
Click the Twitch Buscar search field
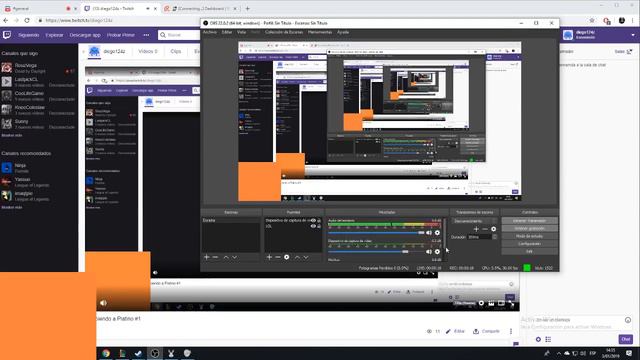180,35
